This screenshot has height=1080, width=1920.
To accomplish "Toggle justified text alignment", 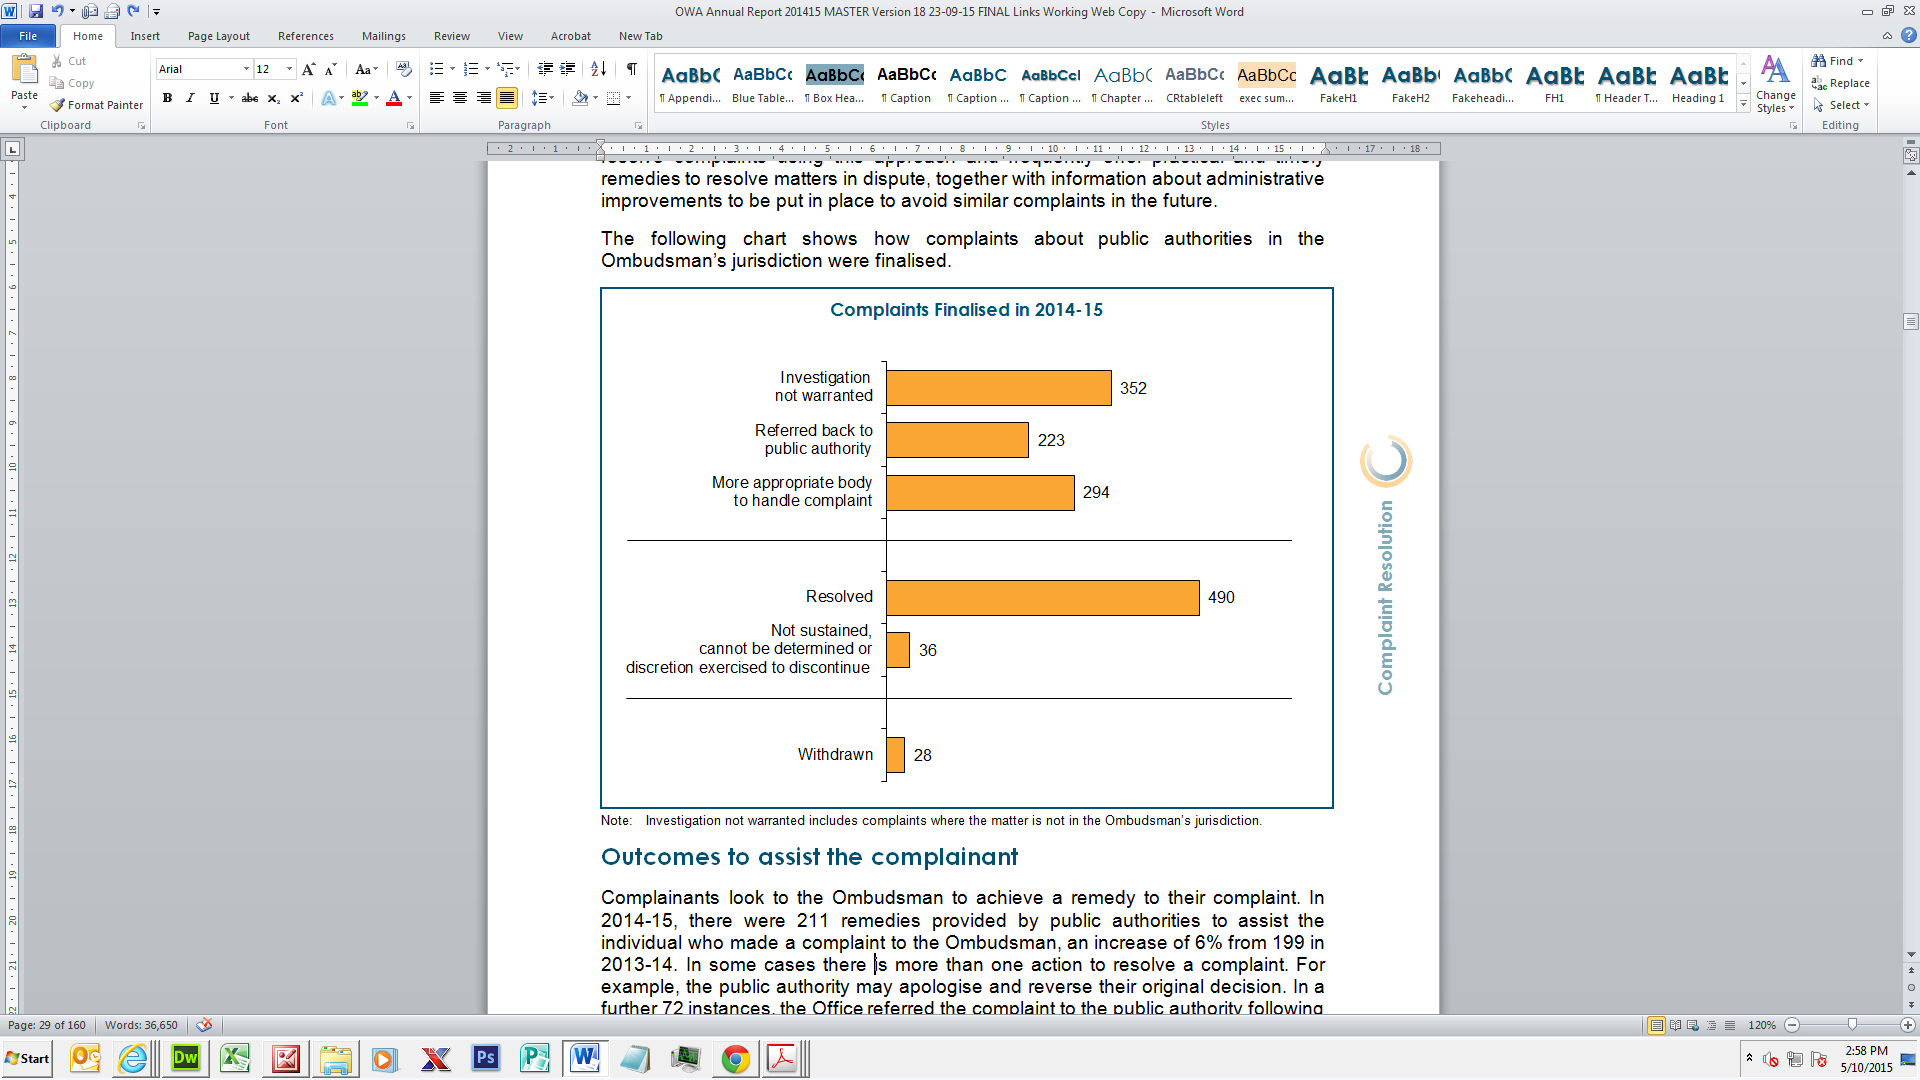I will click(x=507, y=98).
